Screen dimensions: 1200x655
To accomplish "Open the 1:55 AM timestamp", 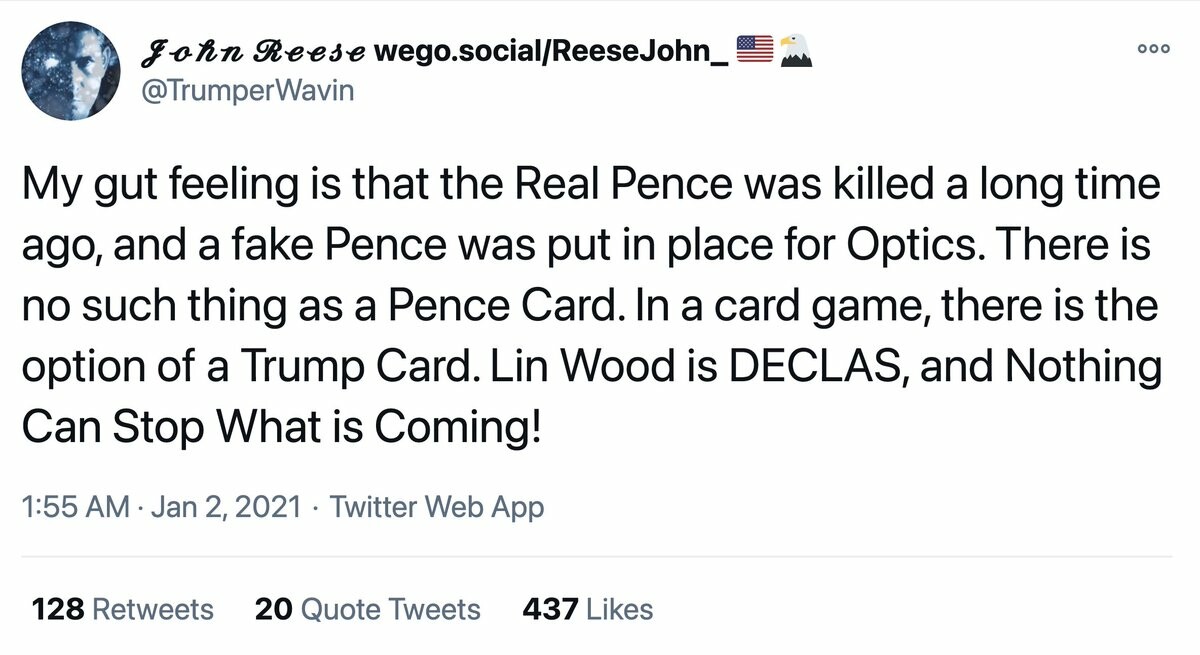I will pyautogui.click(x=75, y=507).
